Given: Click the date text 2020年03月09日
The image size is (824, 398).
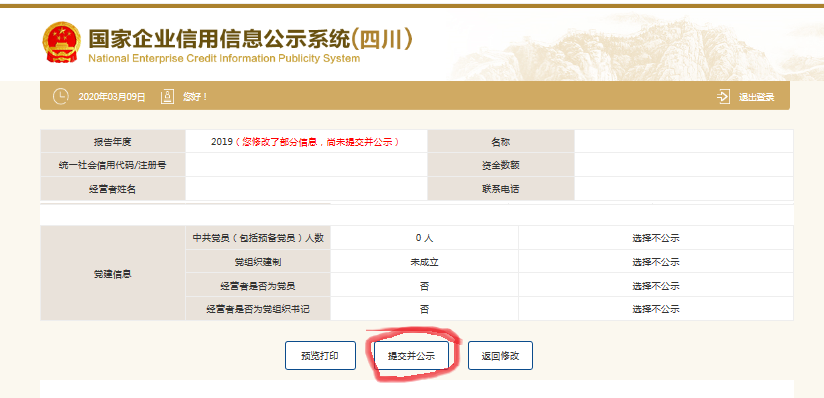Looking at the screenshot, I should (x=112, y=97).
